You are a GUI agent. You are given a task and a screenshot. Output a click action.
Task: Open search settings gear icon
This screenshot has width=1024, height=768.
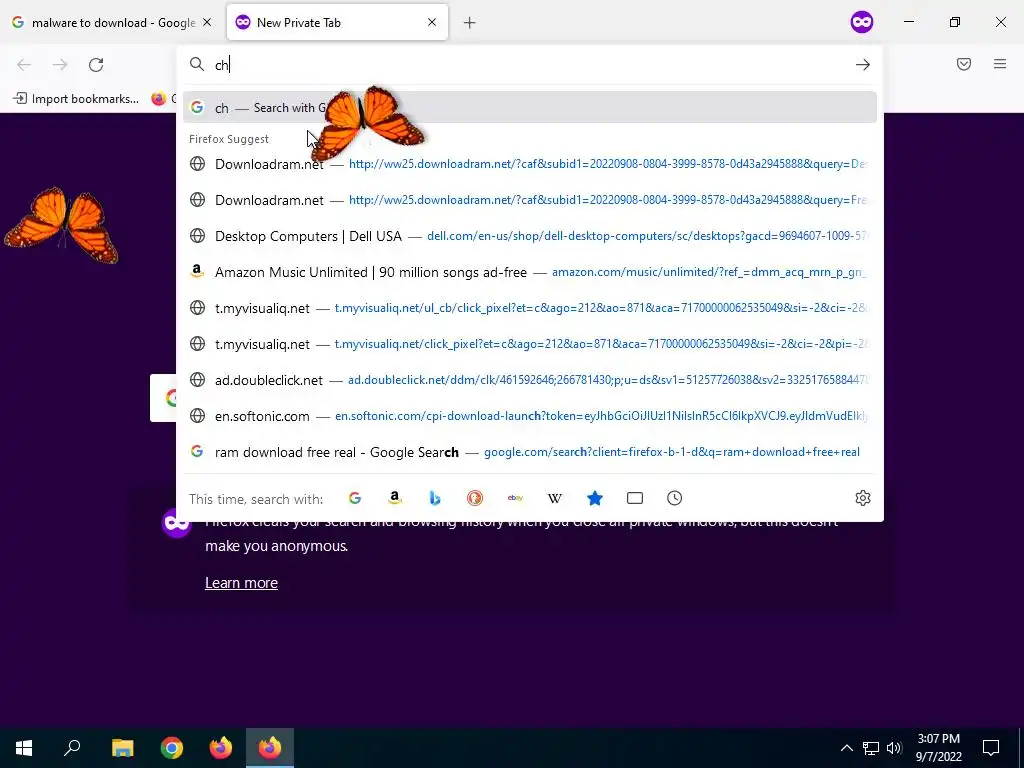coord(863,498)
